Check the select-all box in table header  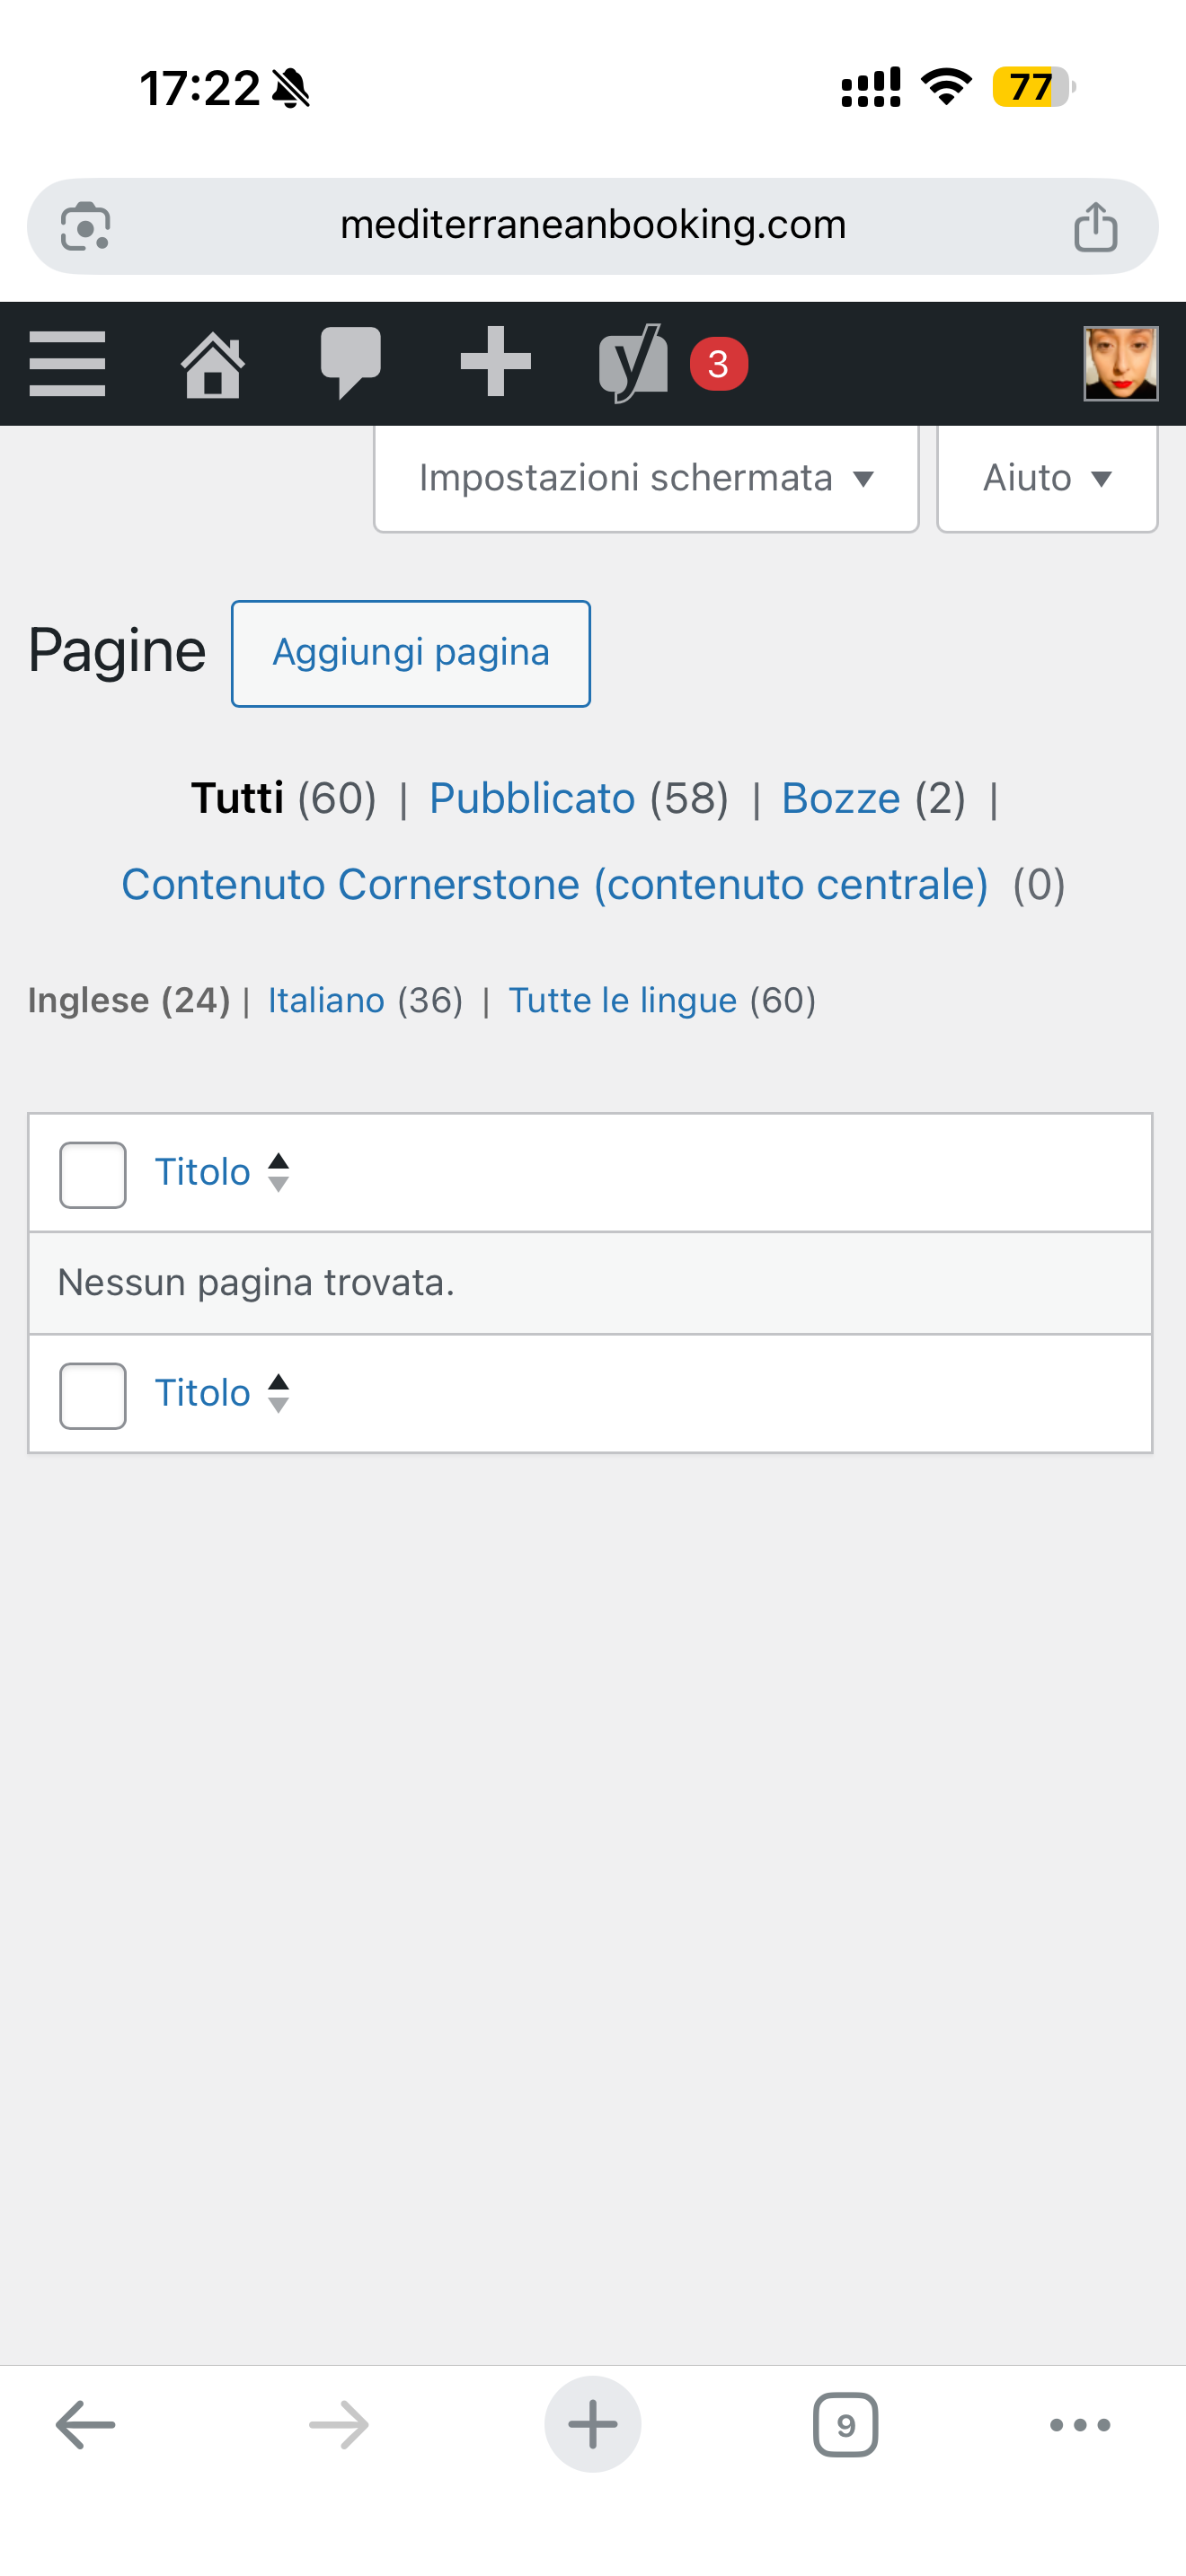[93, 1174]
